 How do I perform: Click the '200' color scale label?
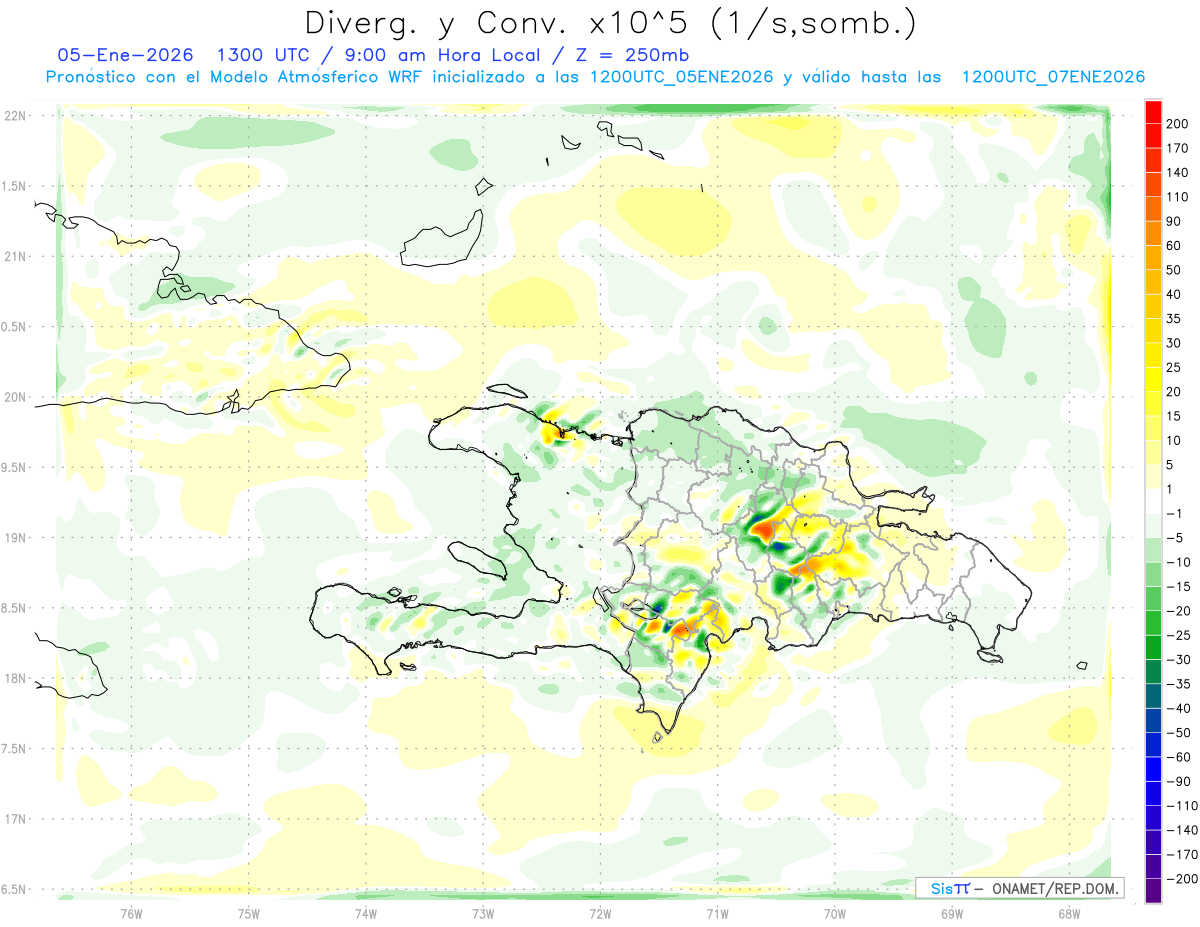[x=1179, y=124]
